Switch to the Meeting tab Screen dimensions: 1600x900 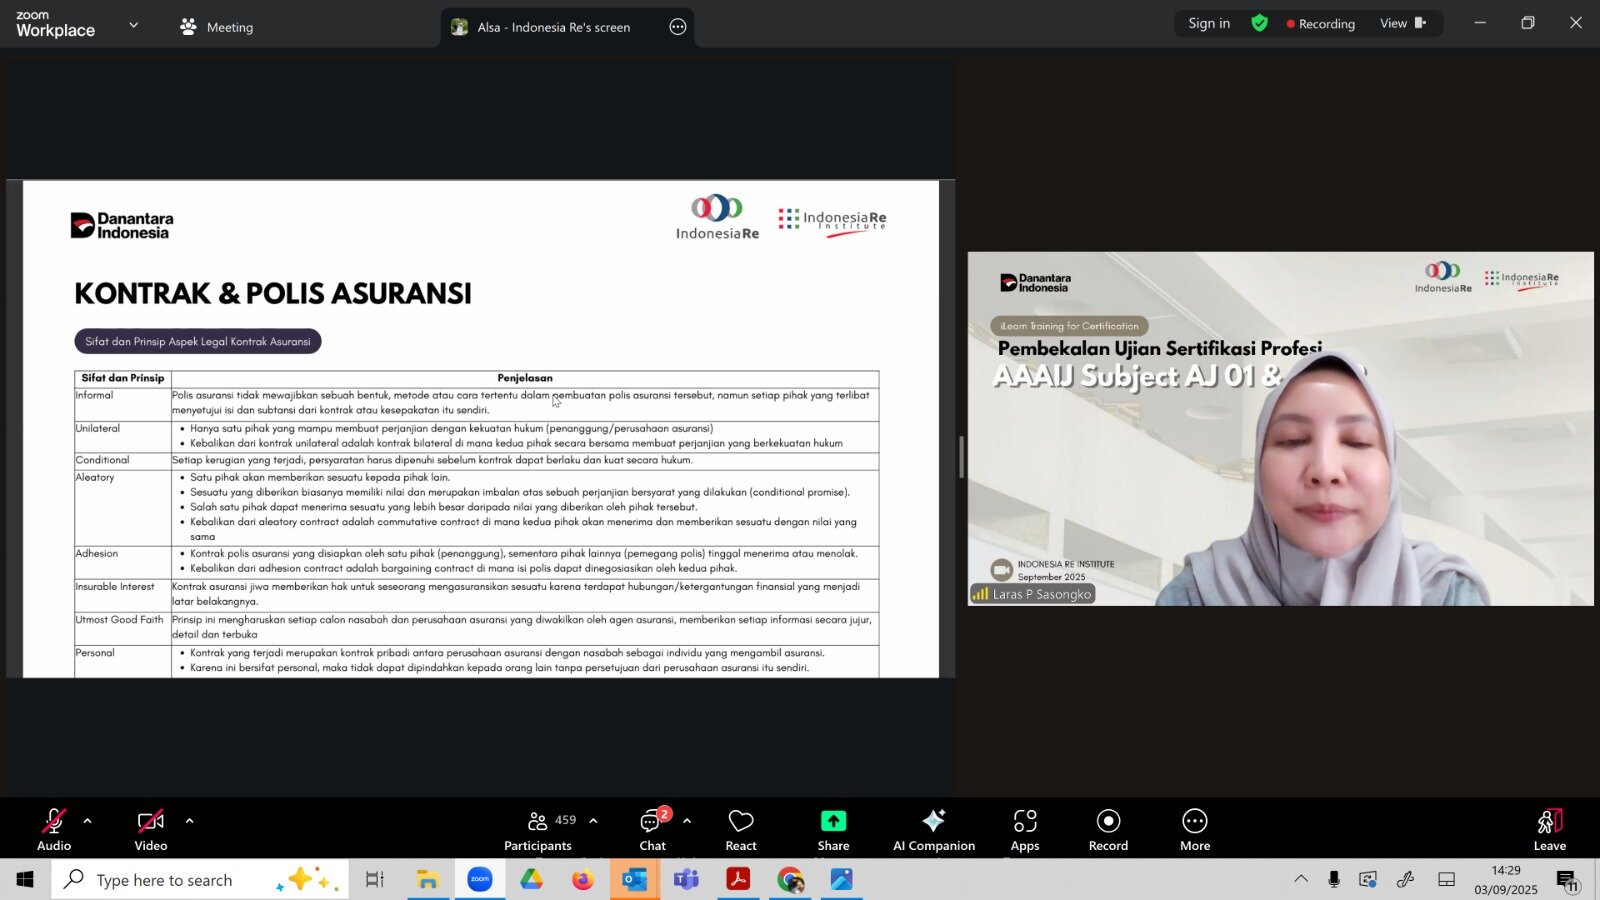(x=217, y=27)
